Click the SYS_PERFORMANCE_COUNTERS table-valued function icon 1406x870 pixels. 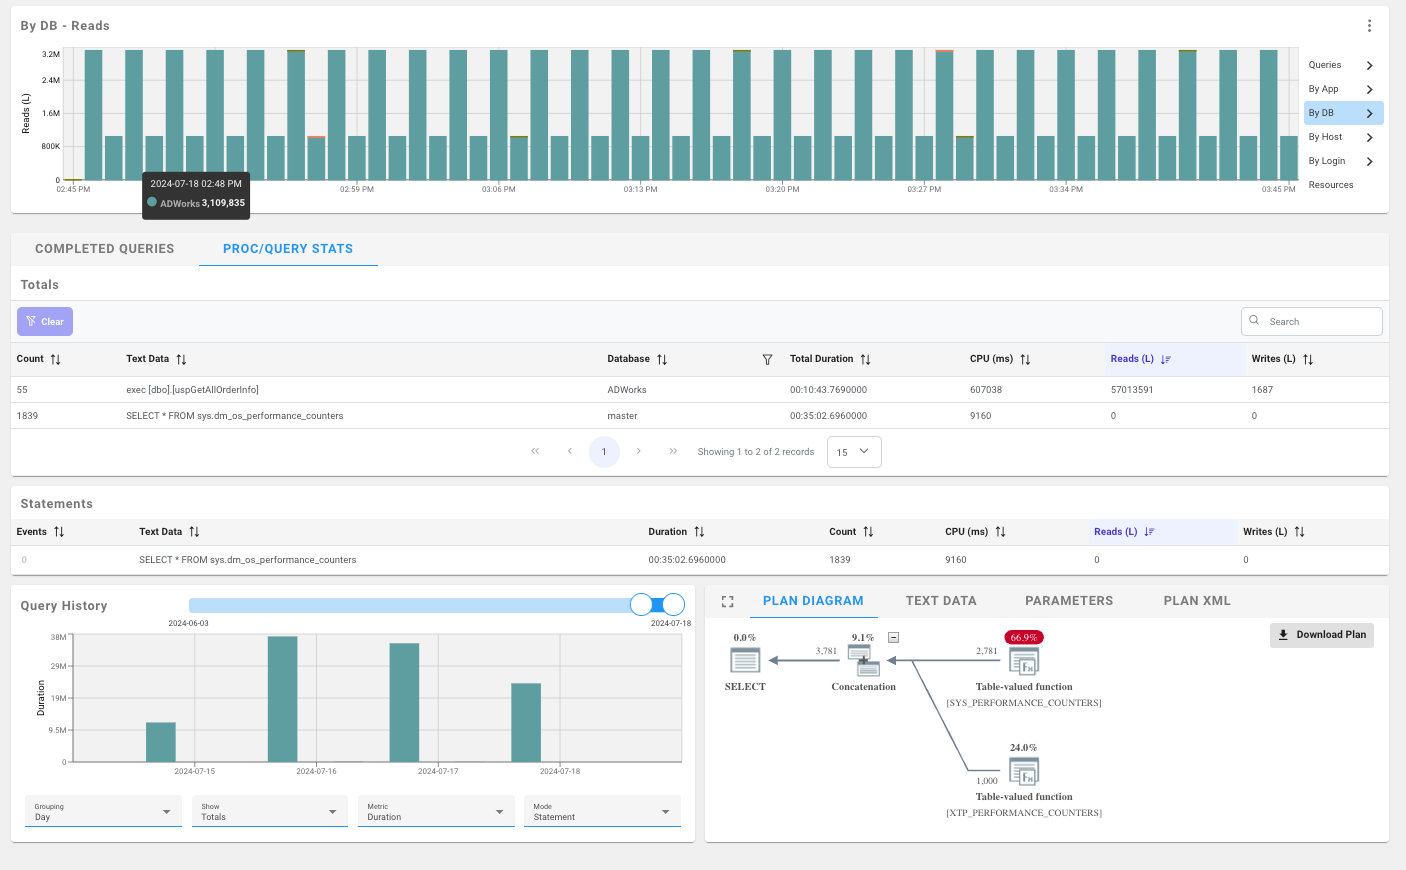pyautogui.click(x=1023, y=660)
